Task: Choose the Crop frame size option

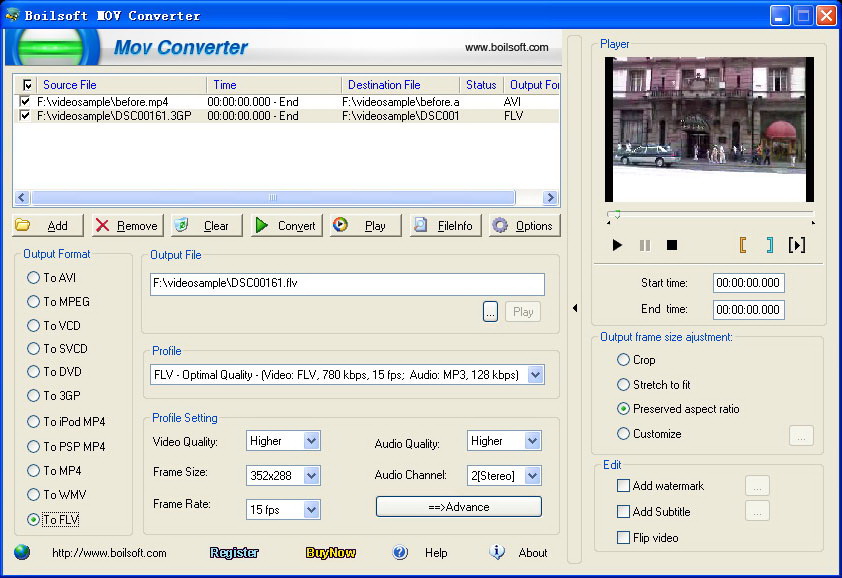Action: tap(624, 360)
